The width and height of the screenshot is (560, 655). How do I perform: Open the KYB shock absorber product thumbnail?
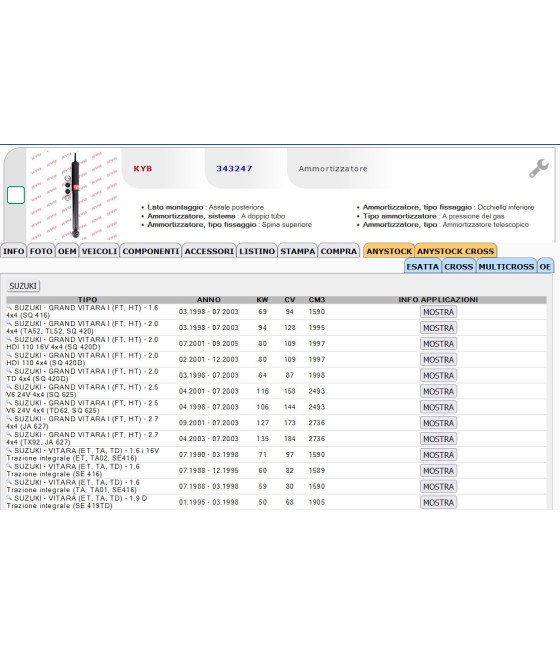(x=74, y=195)
